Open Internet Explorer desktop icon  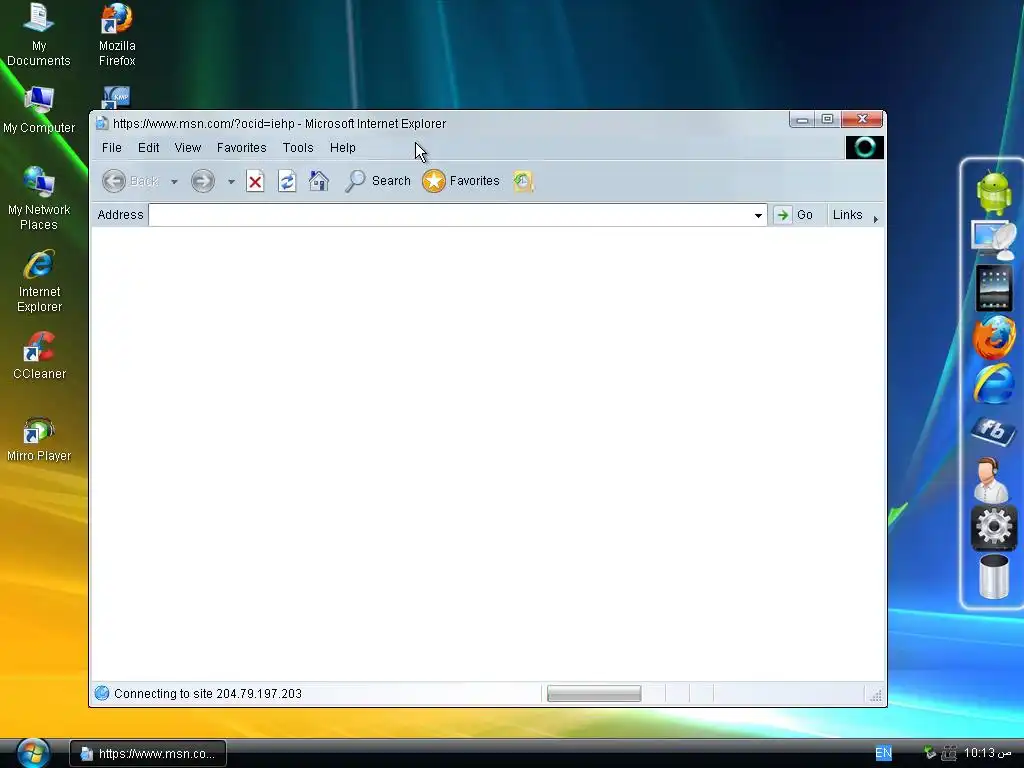click(39, 281)
